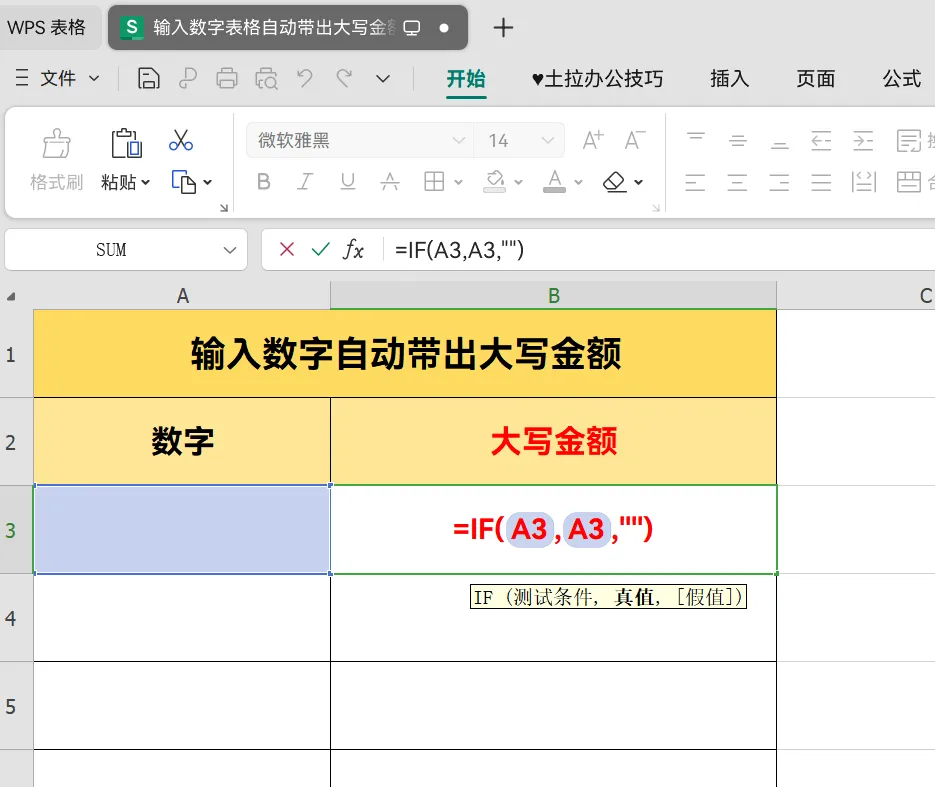Click the Borders grid icon
Screen dimensions: 935x787
tap(434, 181)
